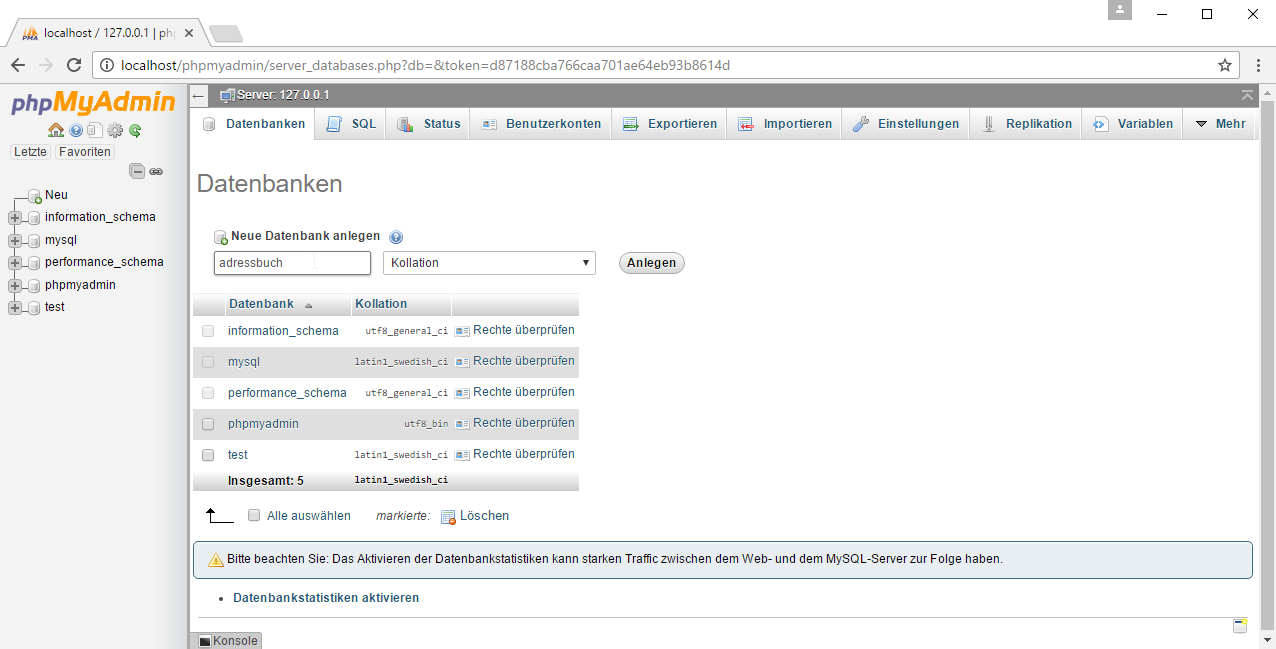
Task: Go to the Exportieren tab
Action: 669,124
